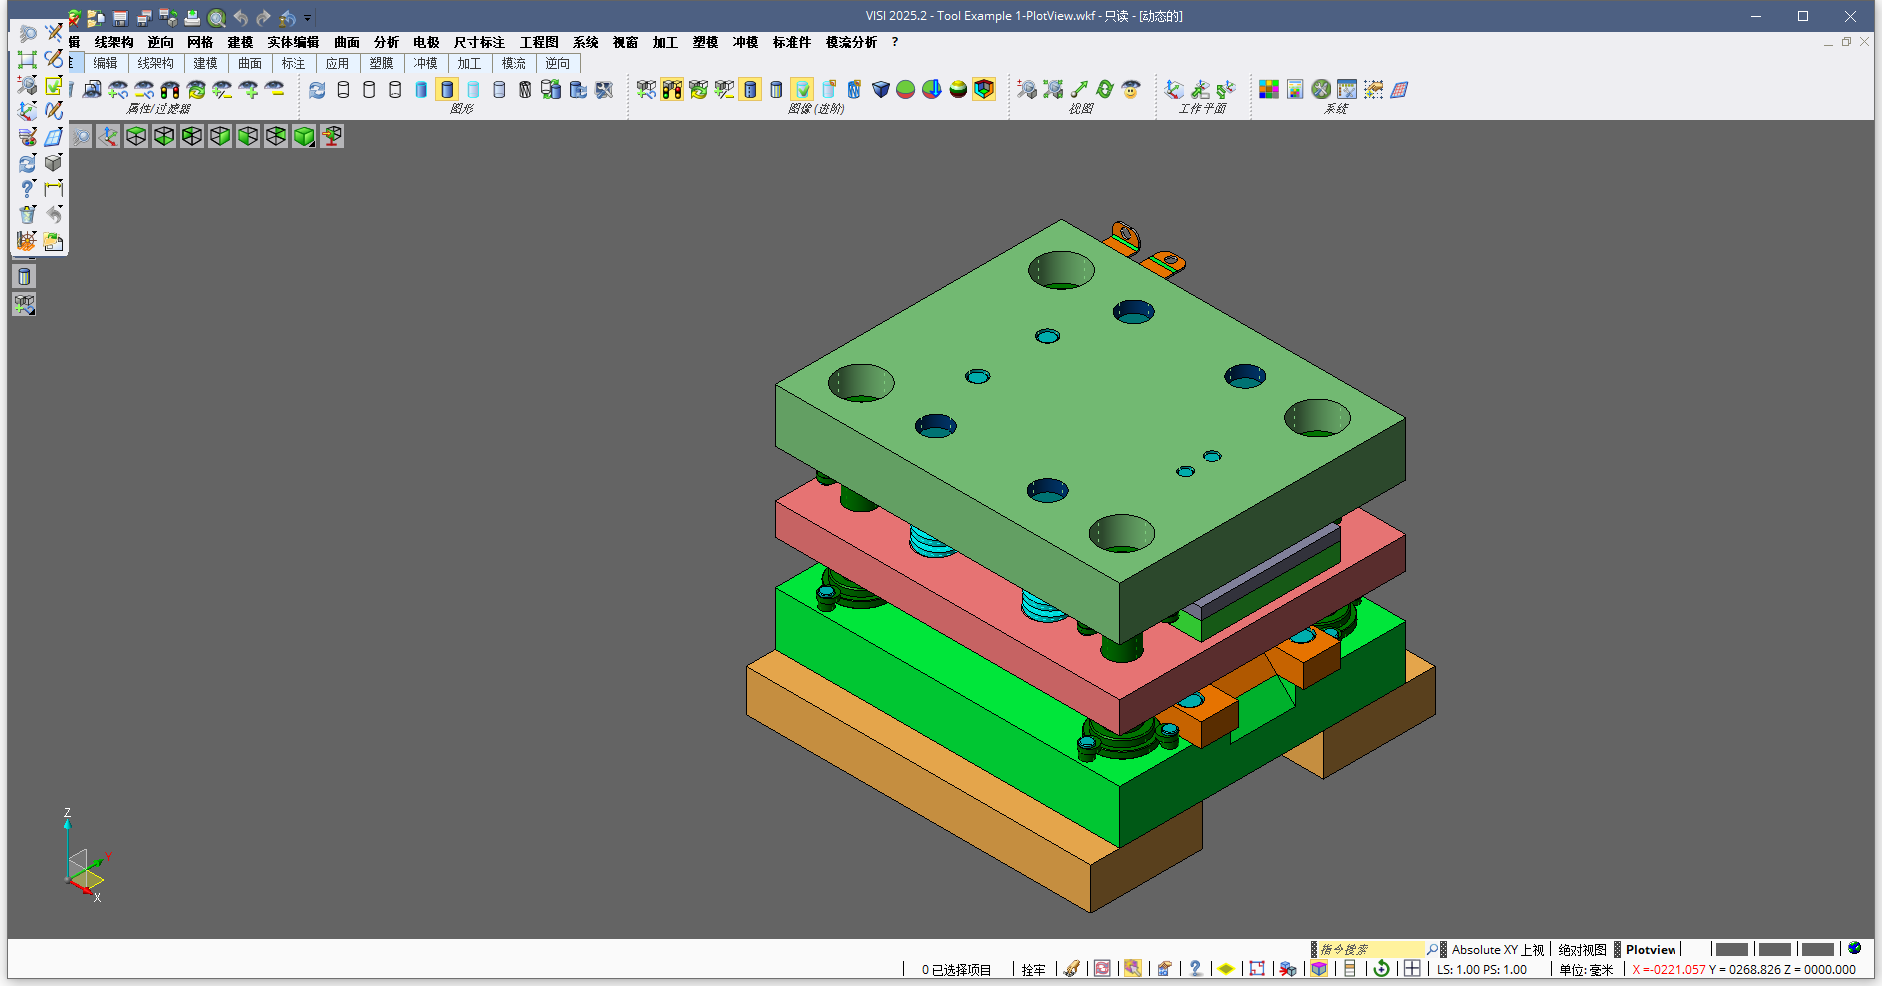This screenshot has height=986, width=1882.
Task: Click the round wrench settings icon in 系统
Action: (1321, 90)
